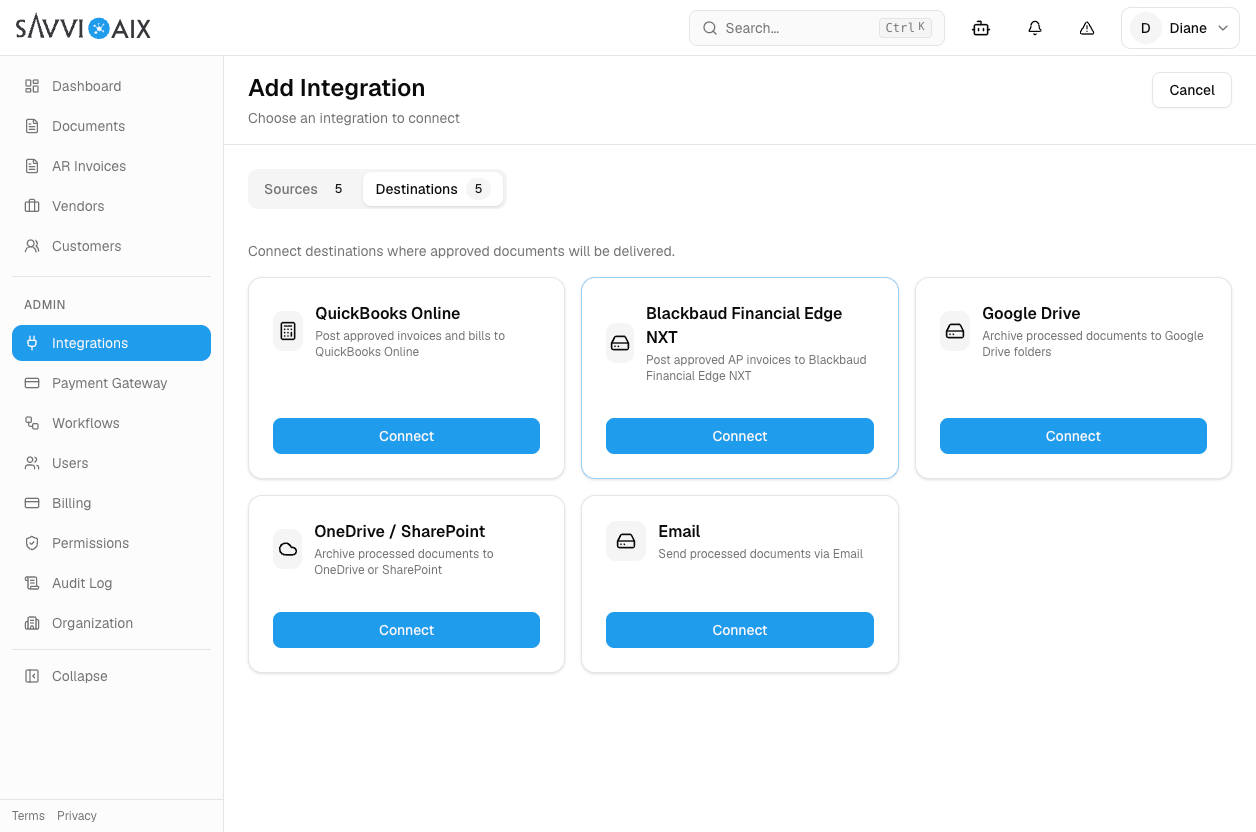The height and width of the screenshot is (832, 1256).
Task: Collapse the sidebar
Action: [x=111, y=676]
